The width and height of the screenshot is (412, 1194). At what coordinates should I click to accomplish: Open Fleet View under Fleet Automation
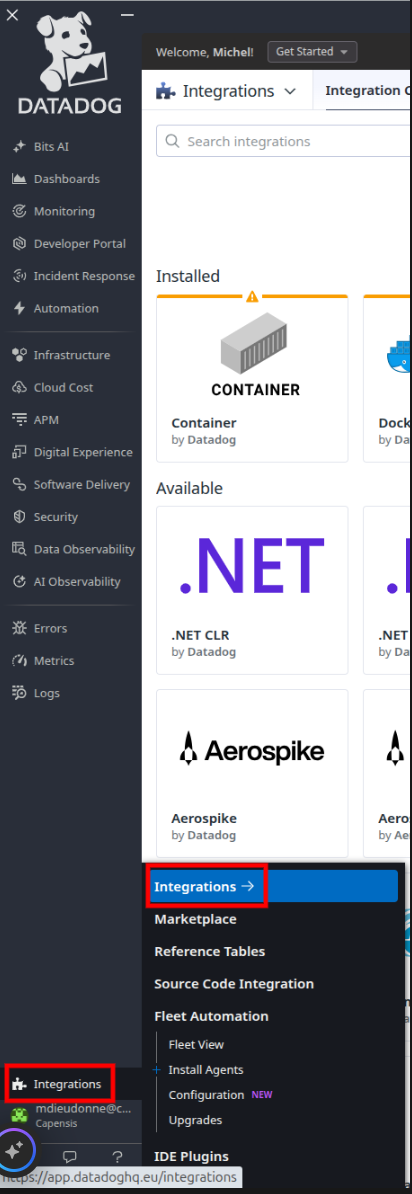tap(196, 1045)
